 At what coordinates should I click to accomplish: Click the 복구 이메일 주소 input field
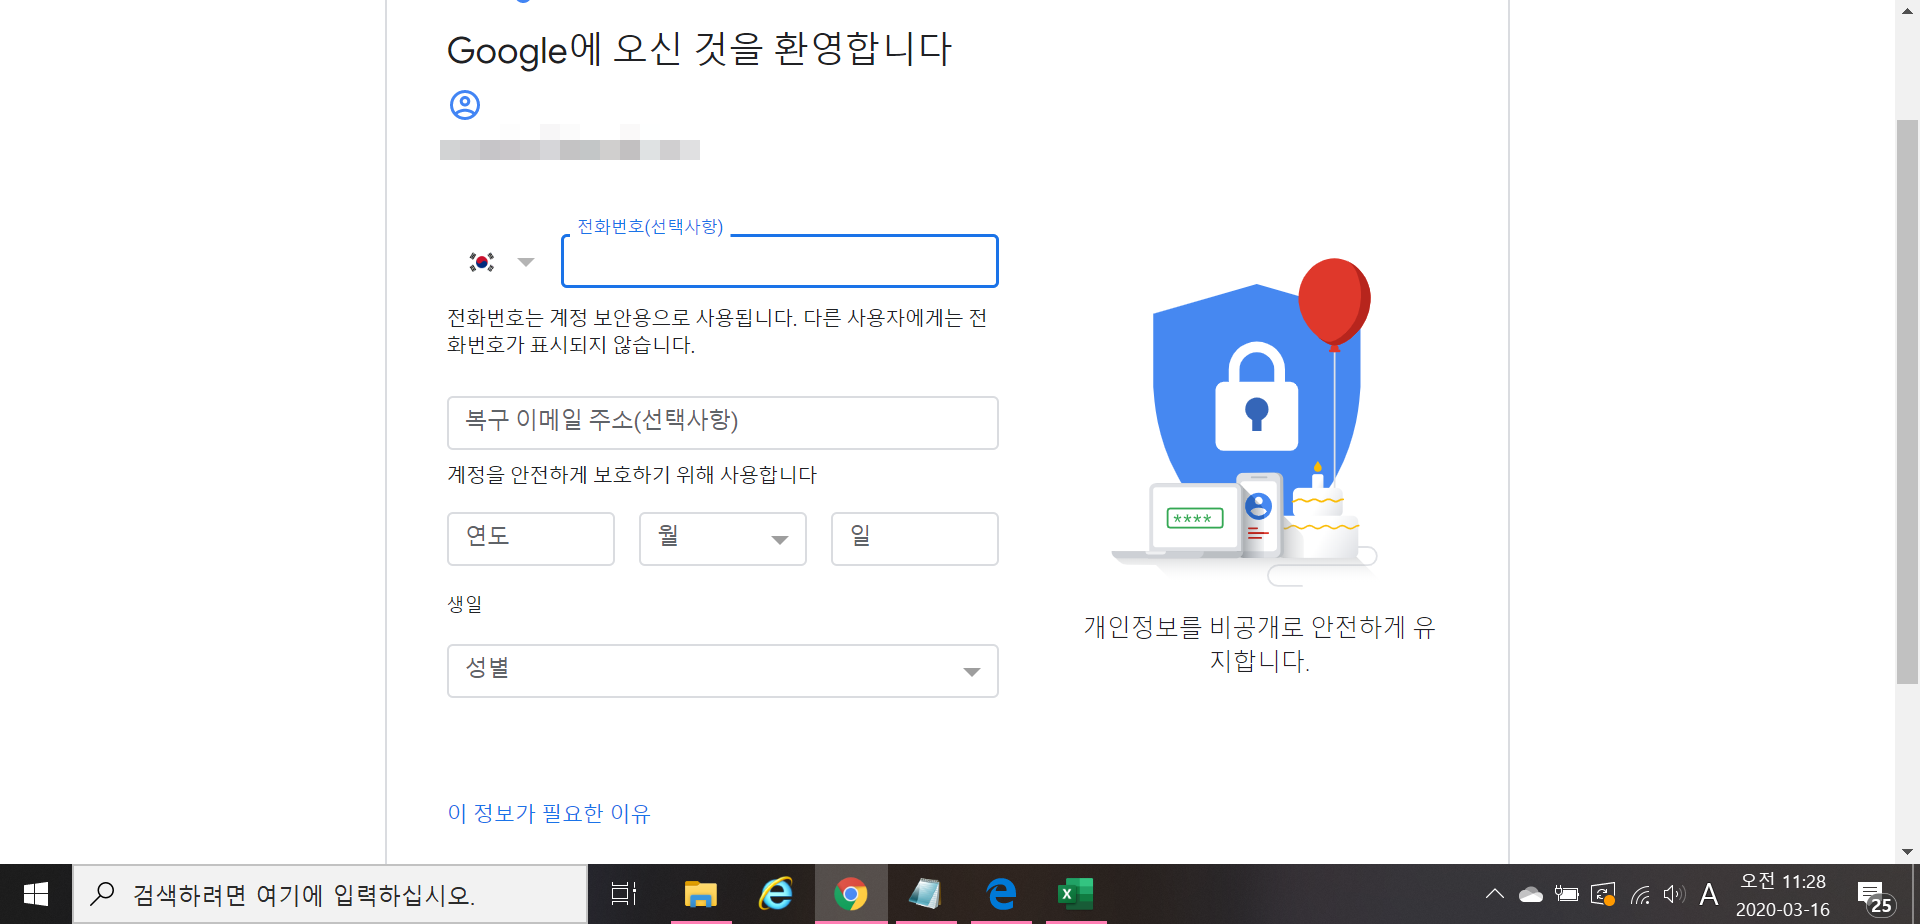pyautogui.click(x=723, y=423)
